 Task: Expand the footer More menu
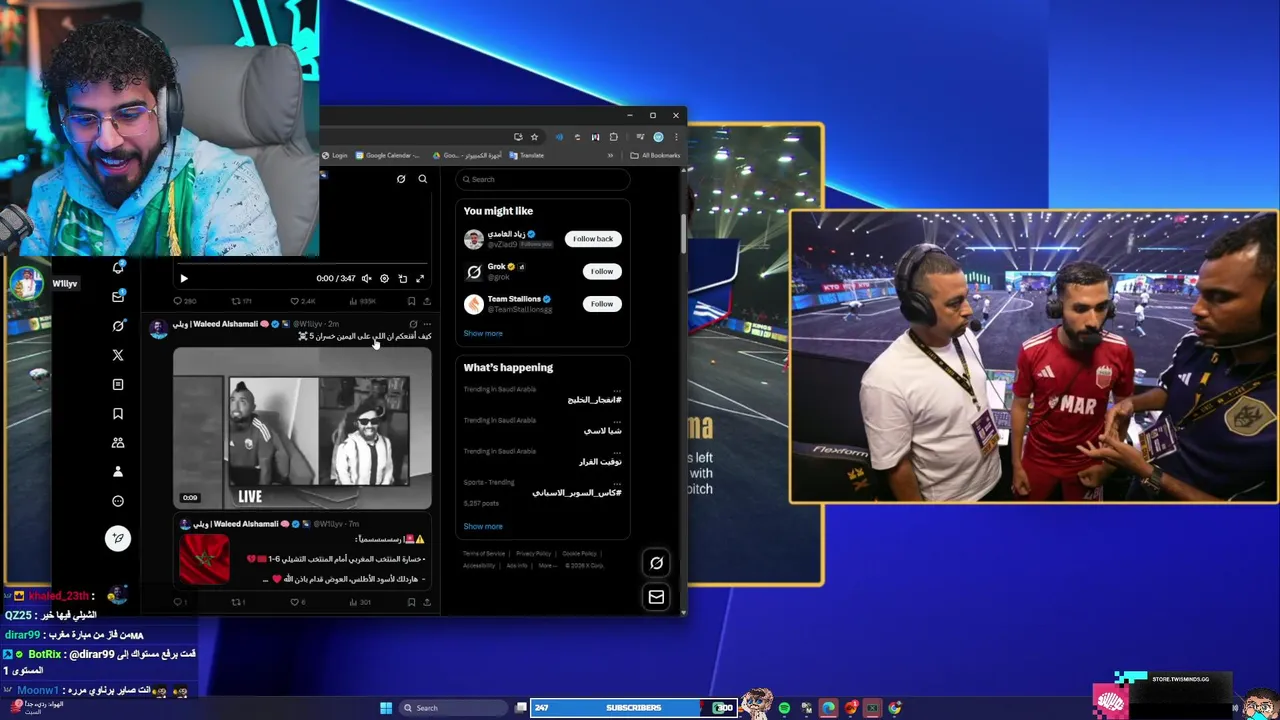click(547, 565)
